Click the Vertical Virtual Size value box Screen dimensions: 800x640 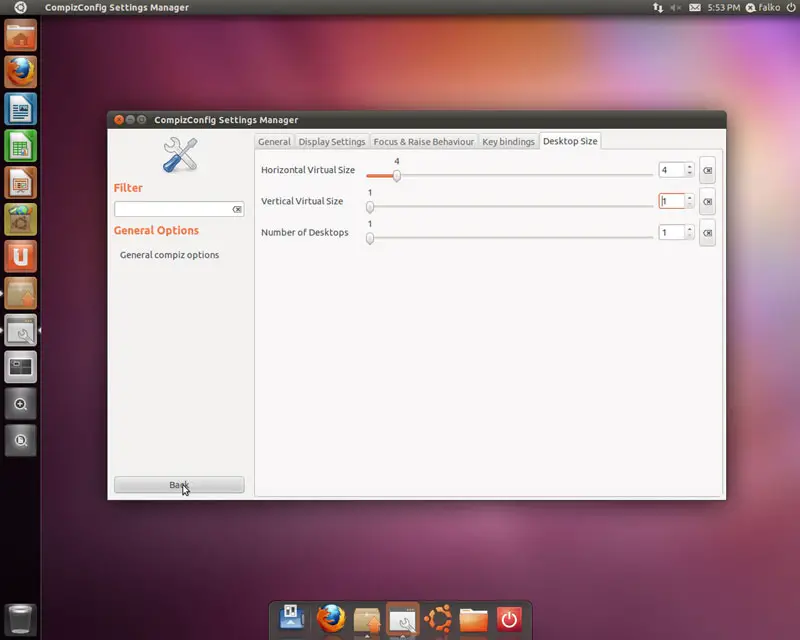(671, 201)
